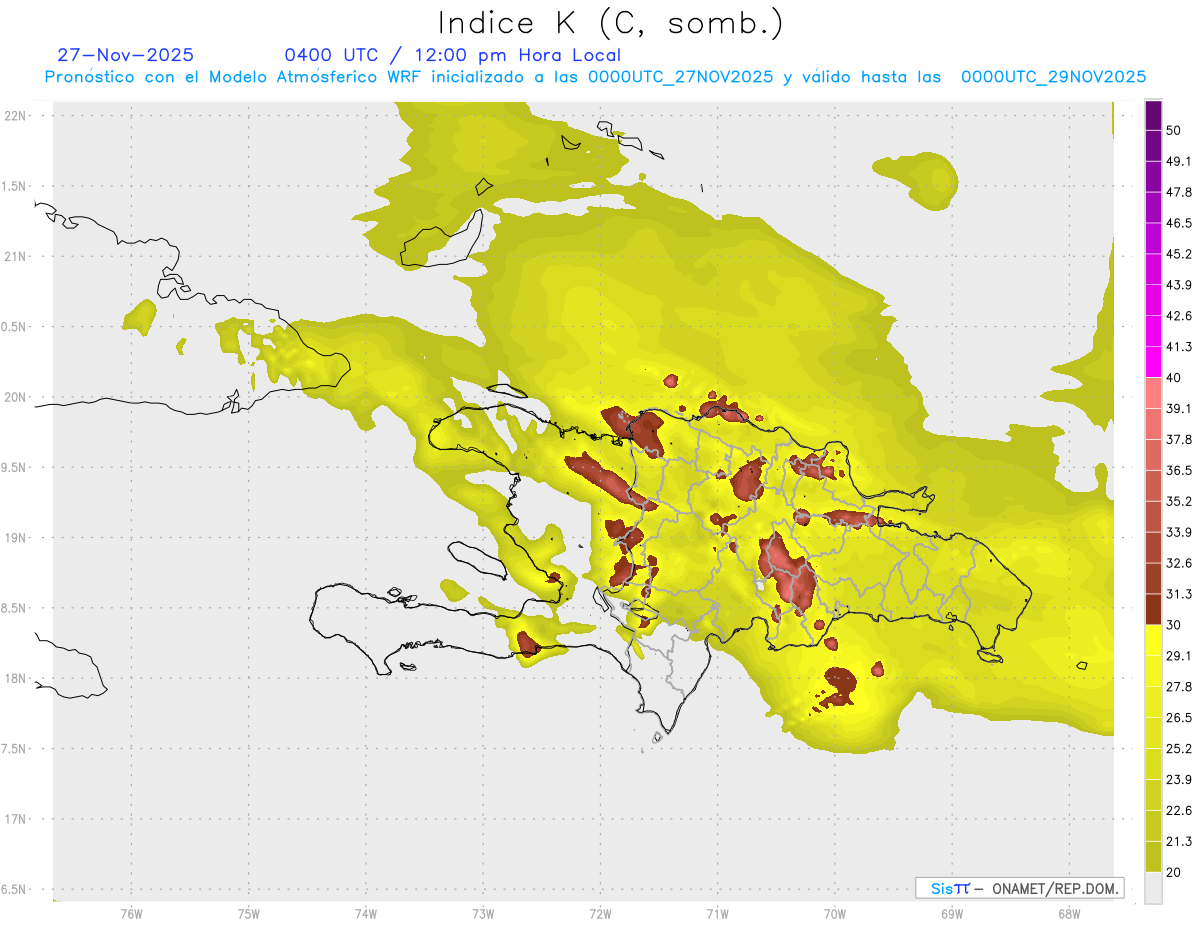Screen dimensions: 1200x927
Task: Click the dark brown segment between 30 and 31.3
Action: (1154, 609)
